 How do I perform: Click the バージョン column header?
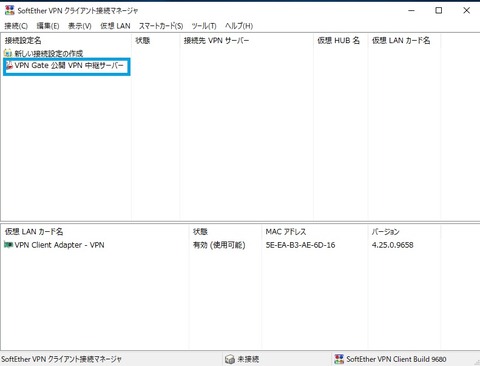click(404, 232)
